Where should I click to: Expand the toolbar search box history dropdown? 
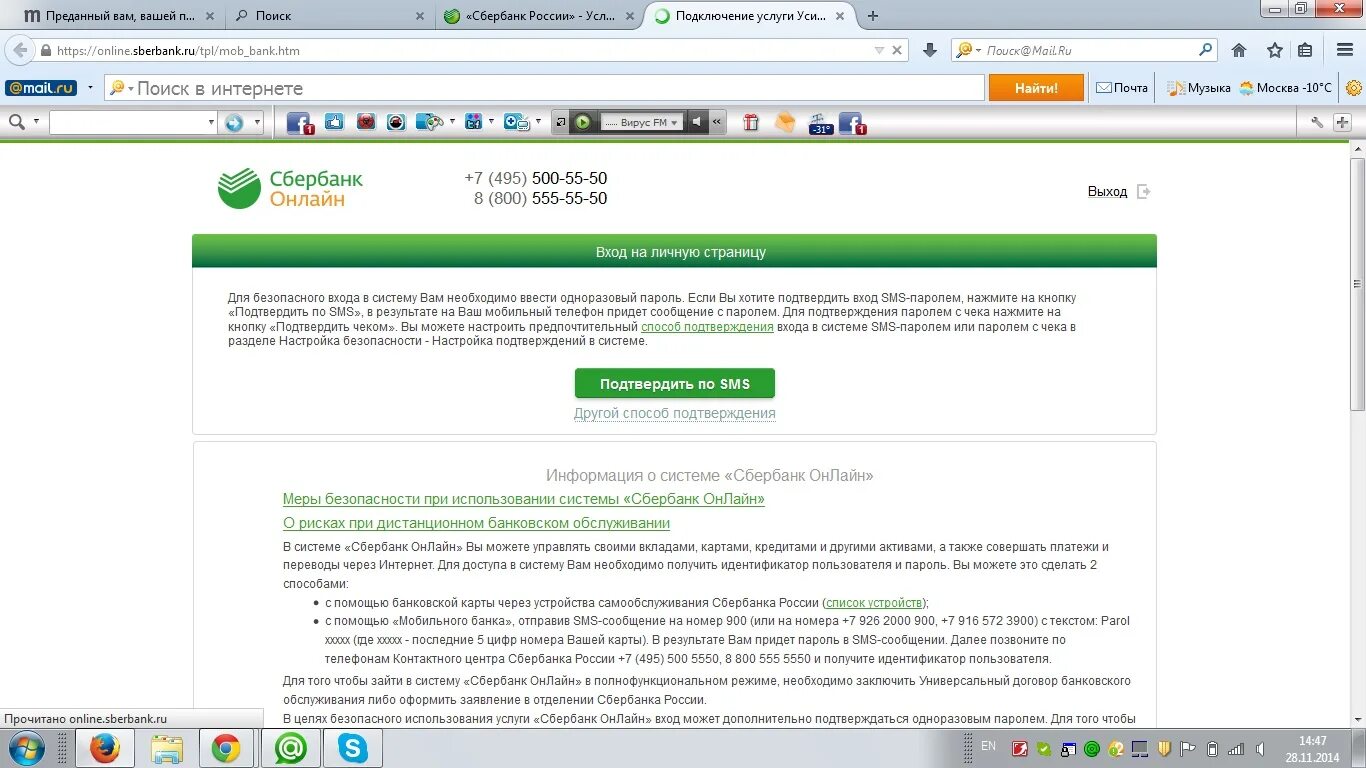(x=211, y=122)
